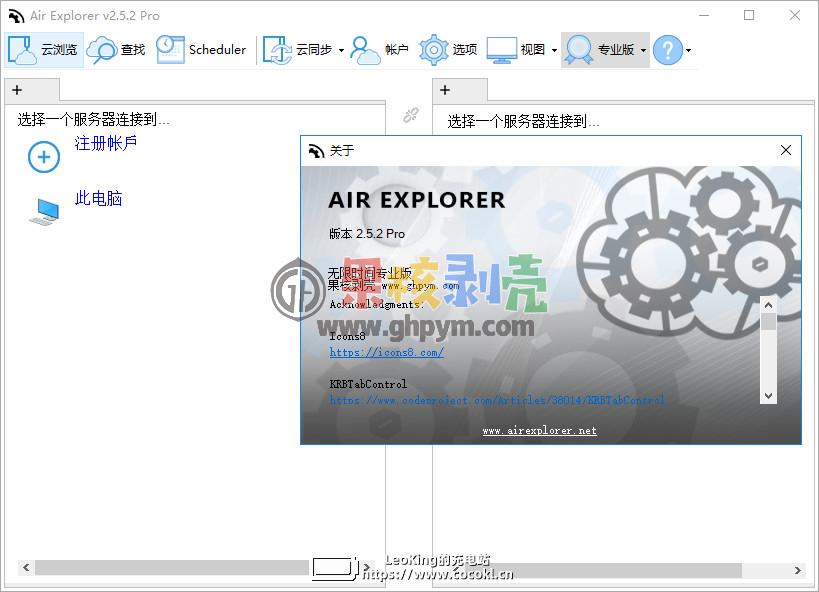Click the 注册帐户 plus circle icon
819x592 pixels.
tap(44, 157)
